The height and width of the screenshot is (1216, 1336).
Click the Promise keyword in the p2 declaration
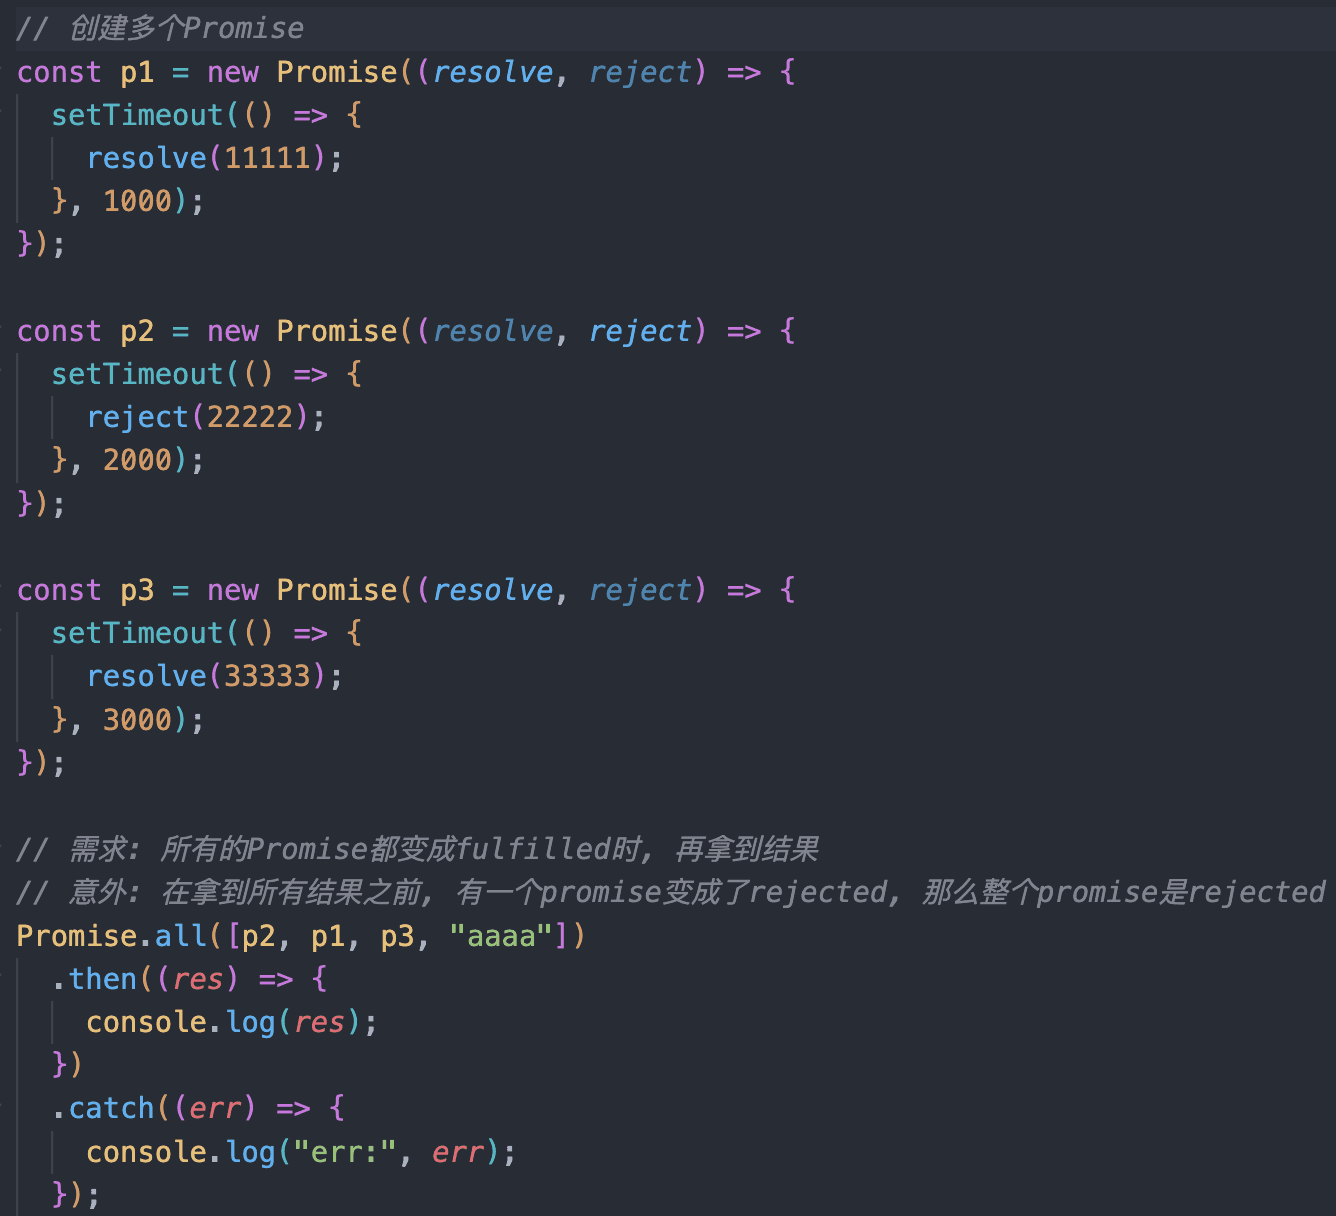[x=336, y=331]
